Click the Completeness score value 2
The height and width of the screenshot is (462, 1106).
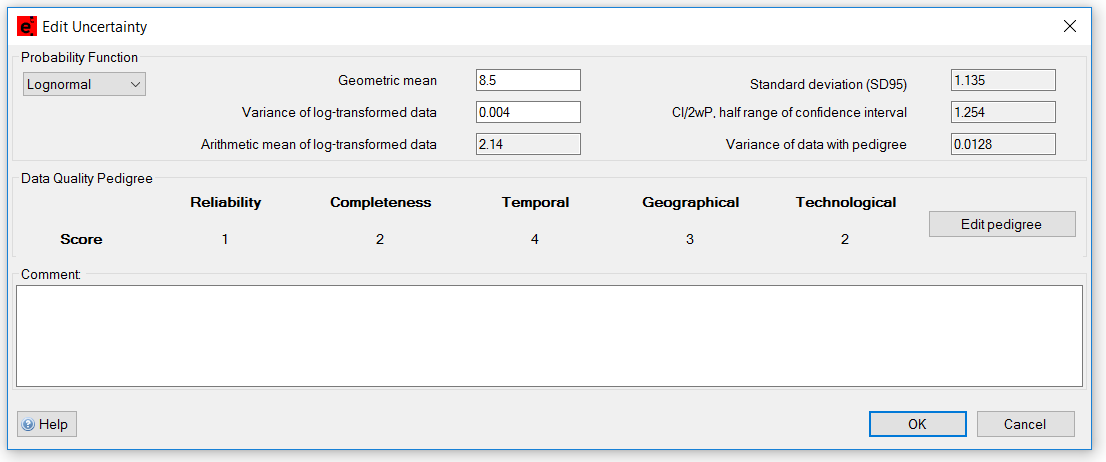click(x=380, y=240)
